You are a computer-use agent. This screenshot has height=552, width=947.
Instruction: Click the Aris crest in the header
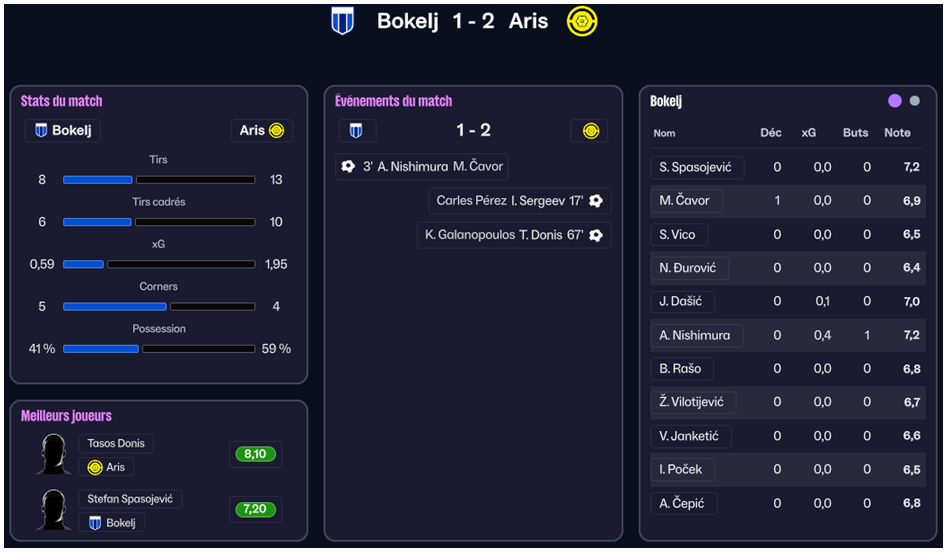(x=582, y=21)
